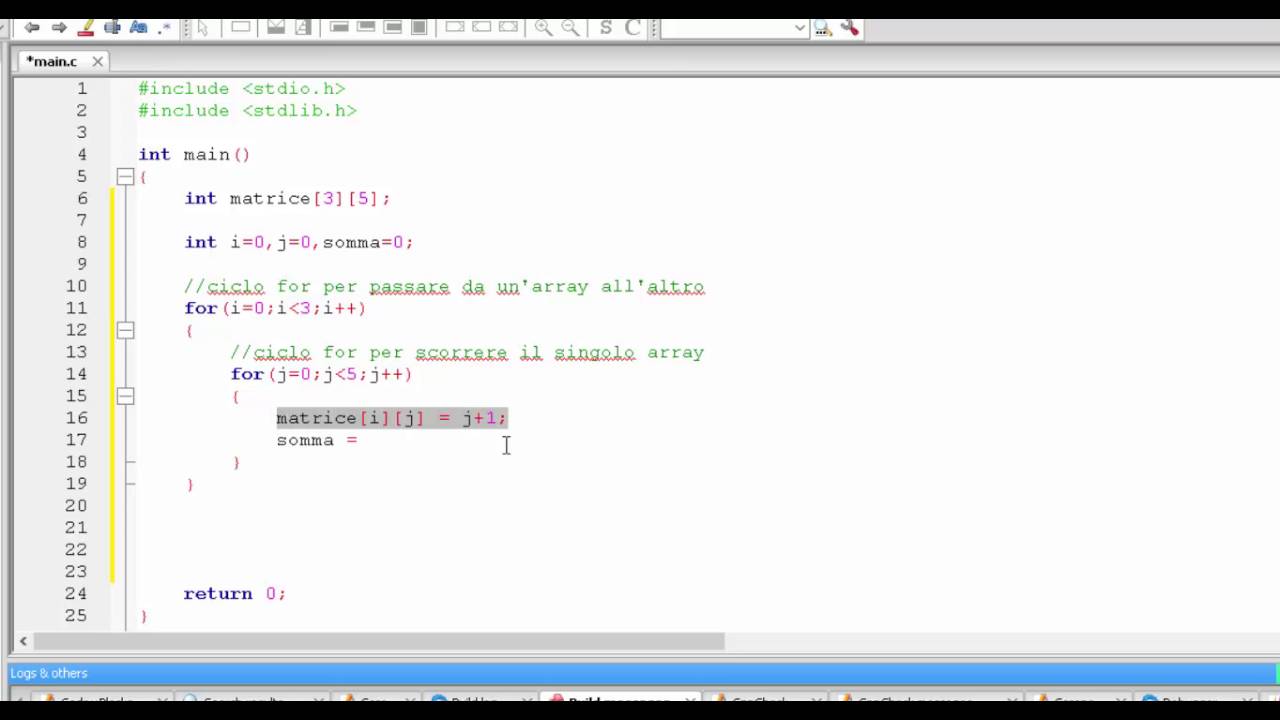This screenshot has width=1280, height=720.
Task: Click the middle outlined box icon before zoom
Action: pyautogui.click(x=481, y=28)
